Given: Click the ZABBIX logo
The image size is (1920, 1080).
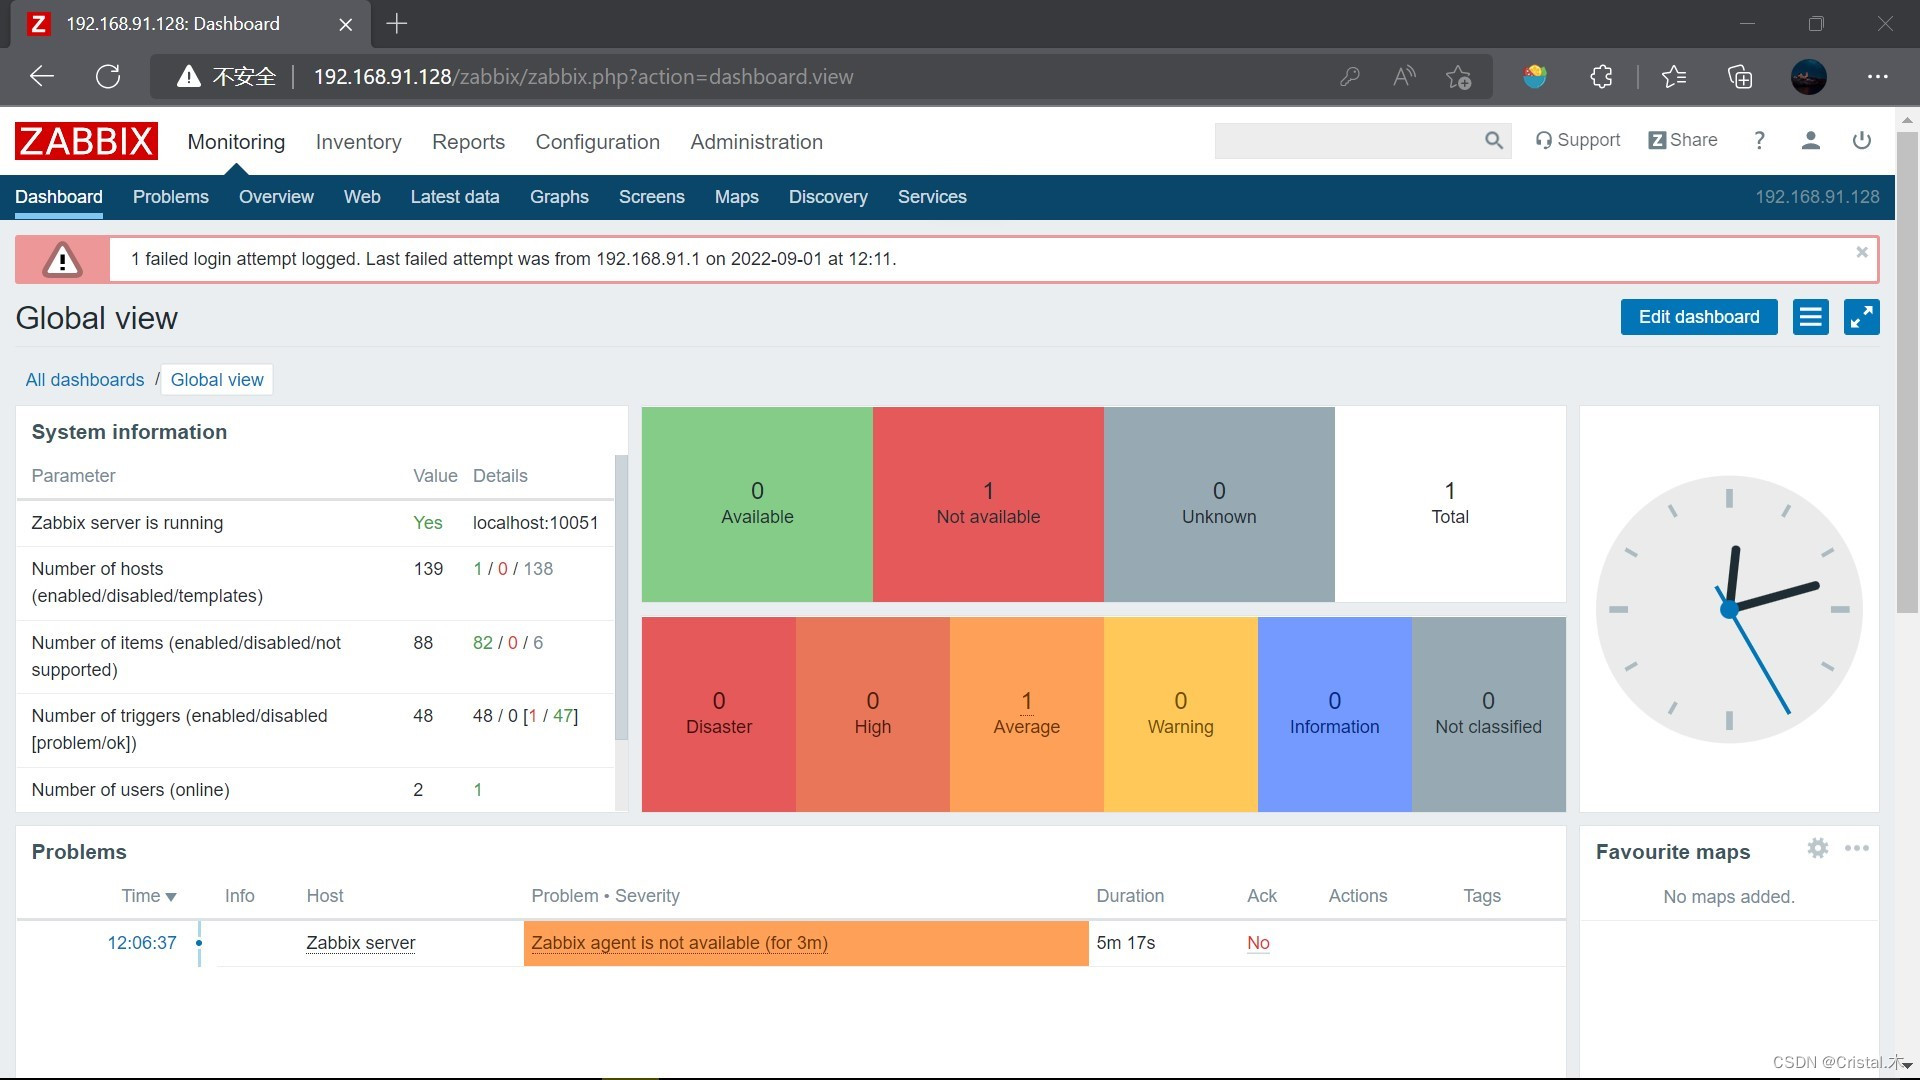Looking at the screenshot, I should (86, 141).
